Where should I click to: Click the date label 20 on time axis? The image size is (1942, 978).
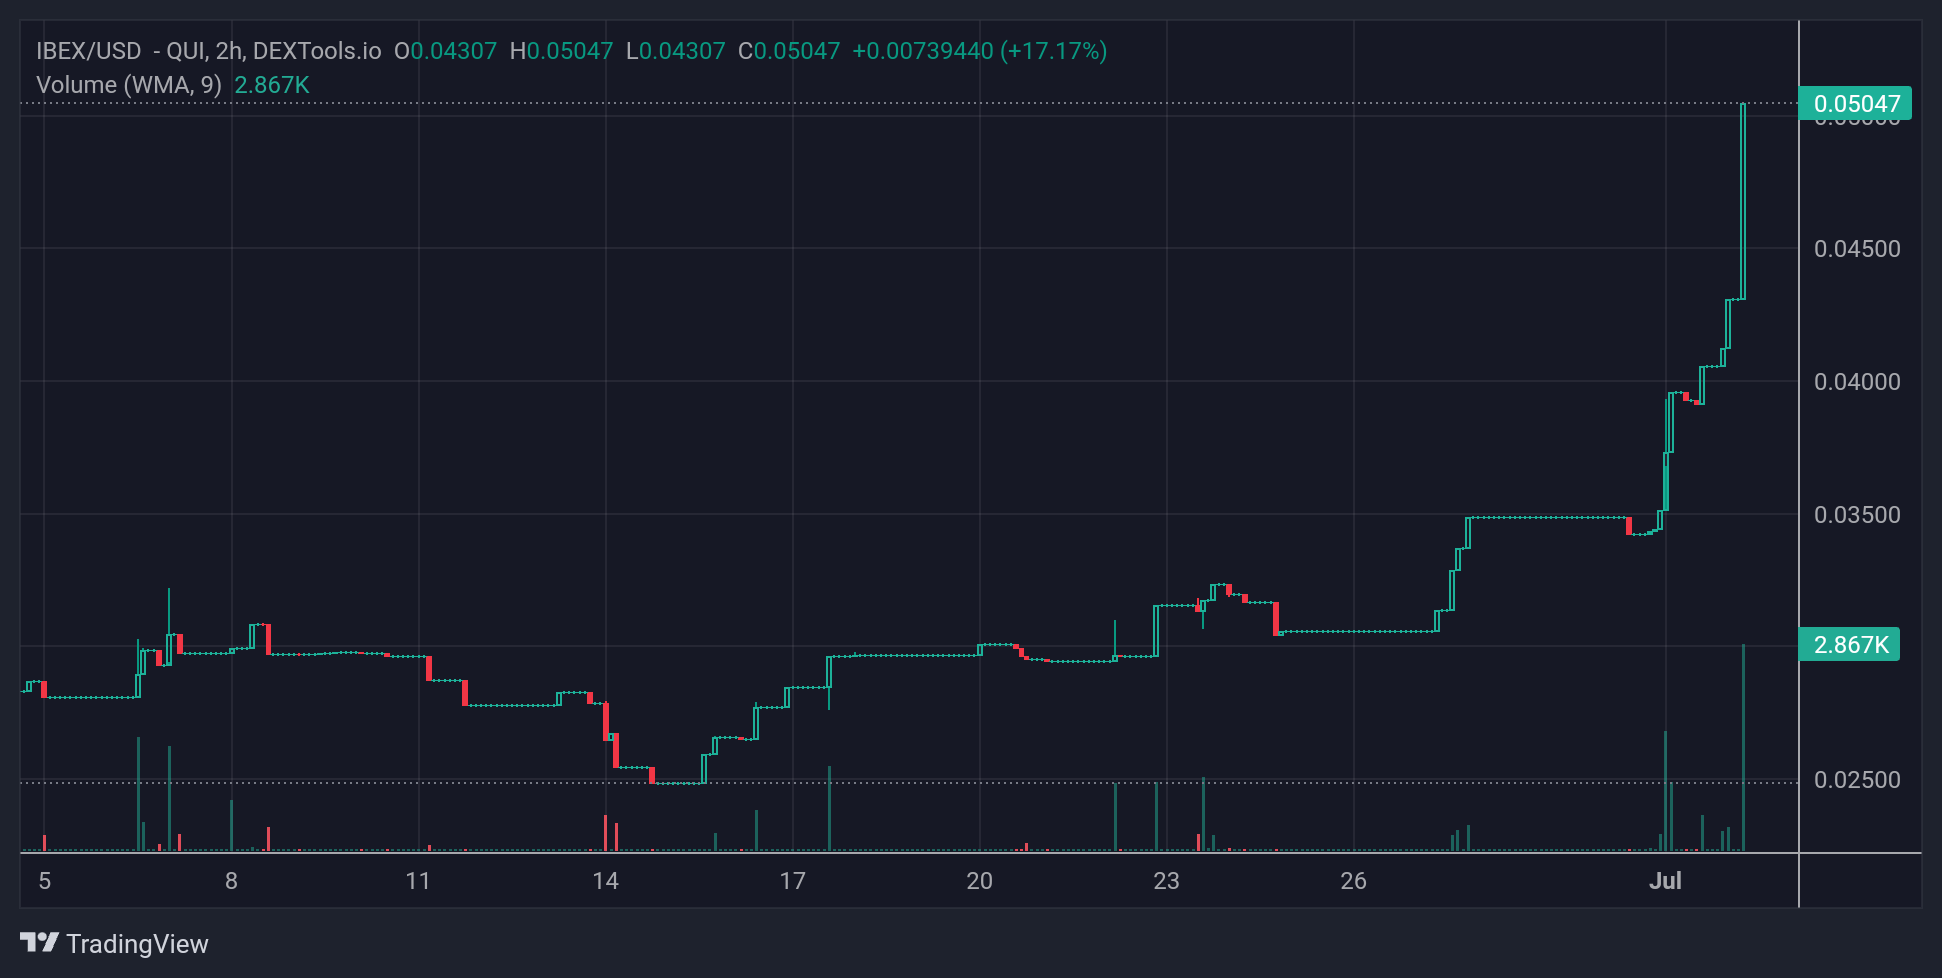point(979,881)
